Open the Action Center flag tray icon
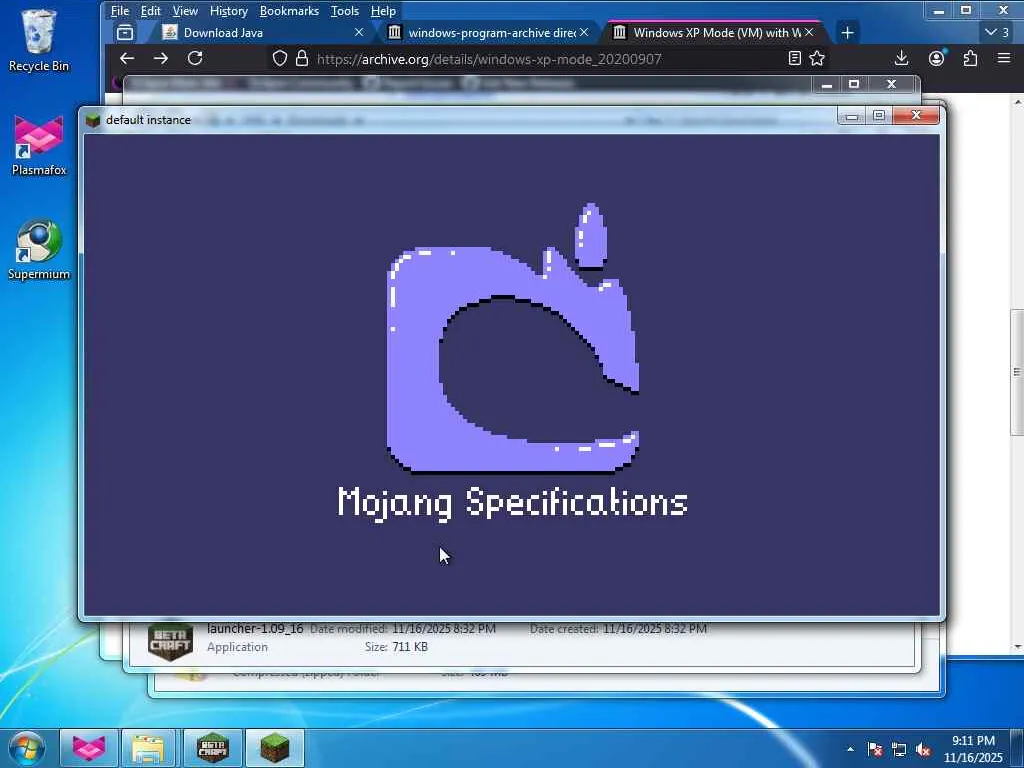Screen dimensions: 1024x768 pyautogui.click(x=875, y=749)
